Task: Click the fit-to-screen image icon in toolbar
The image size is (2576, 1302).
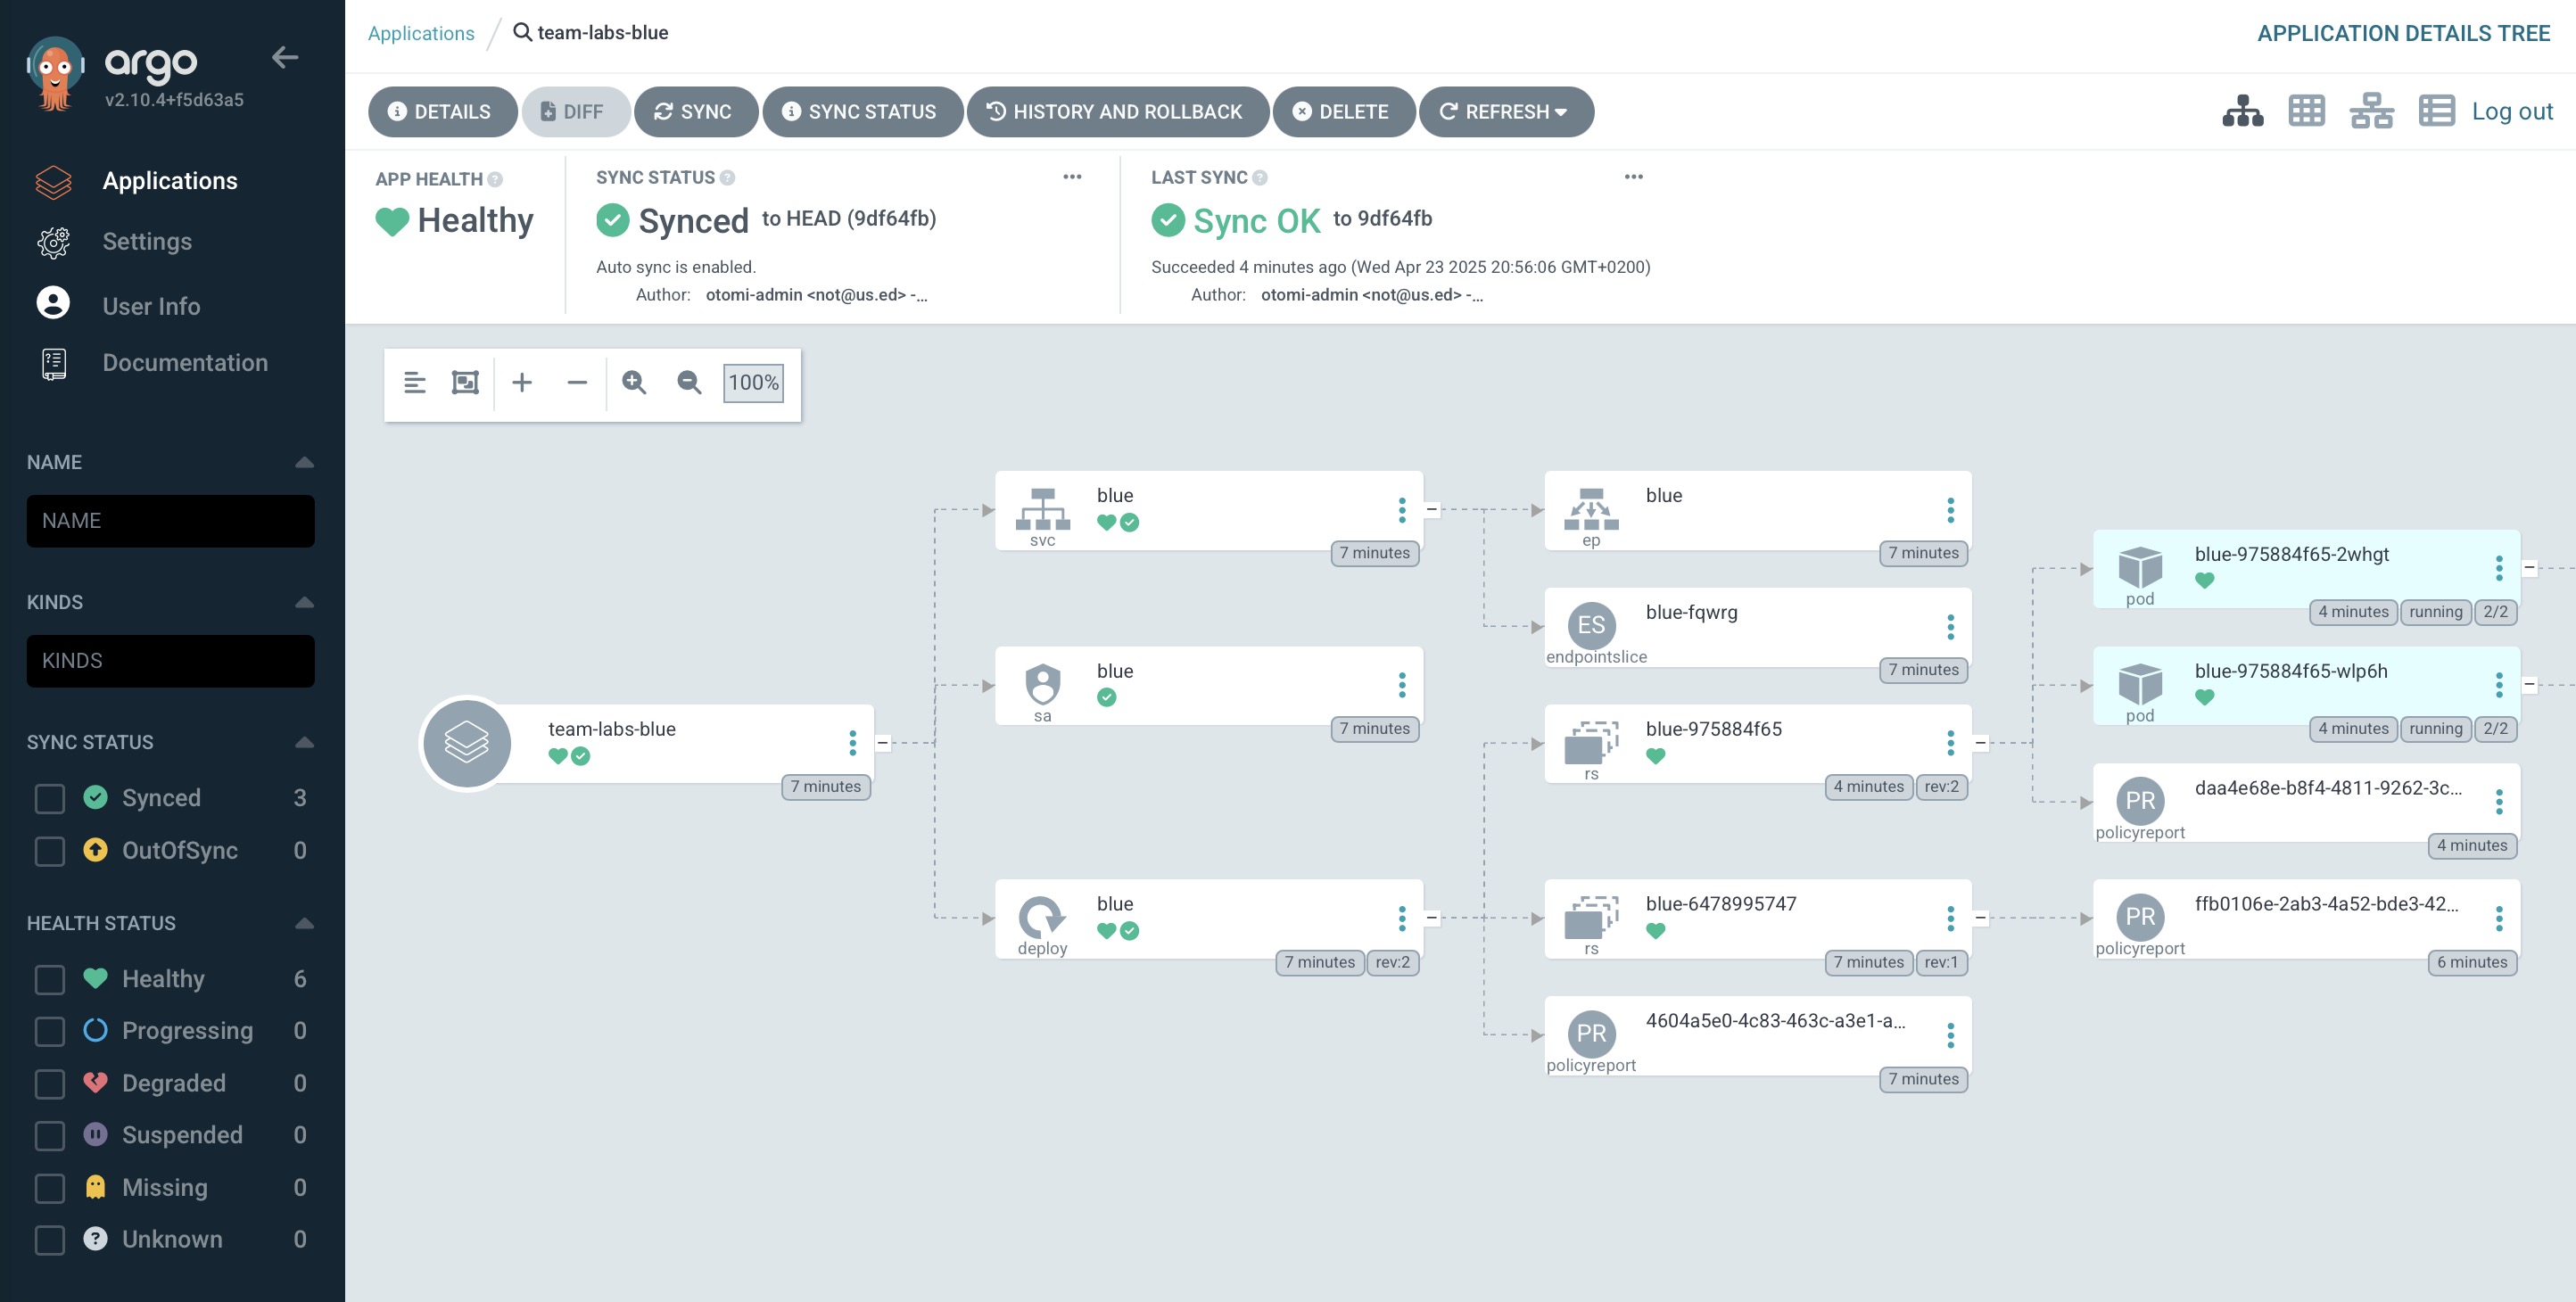Action: coord(465,383)
